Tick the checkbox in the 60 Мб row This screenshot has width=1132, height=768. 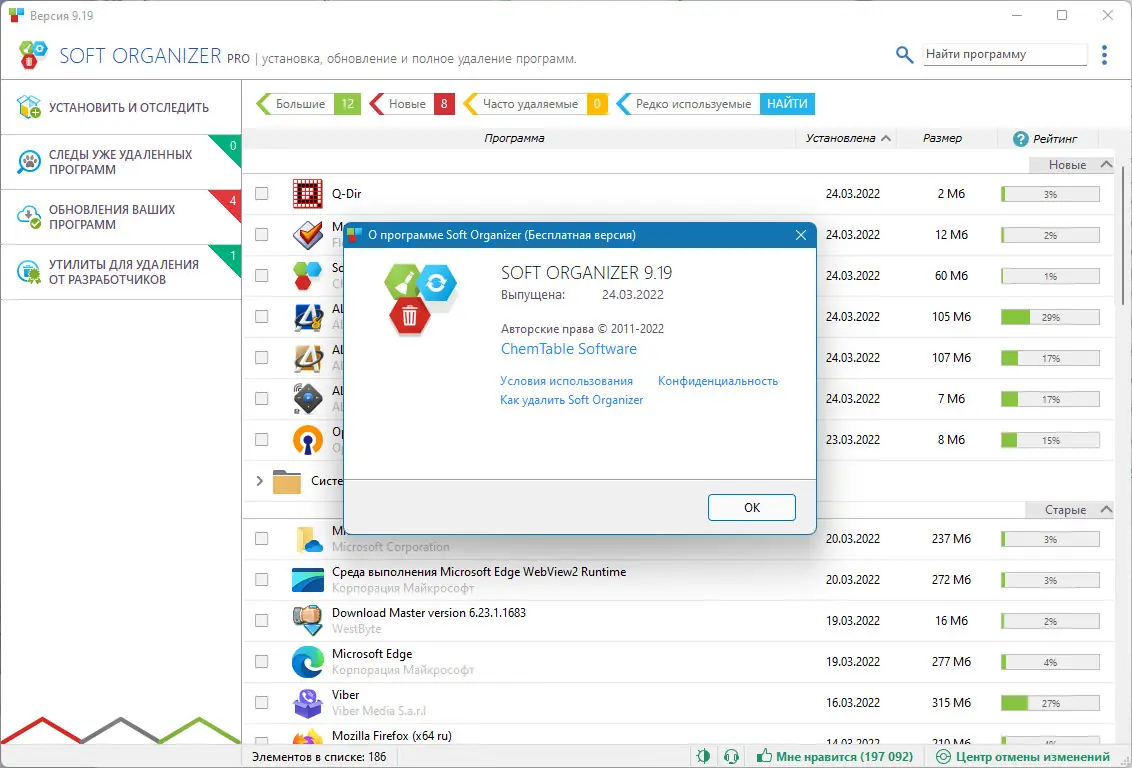pyautogui.click(x=261, y=276)
